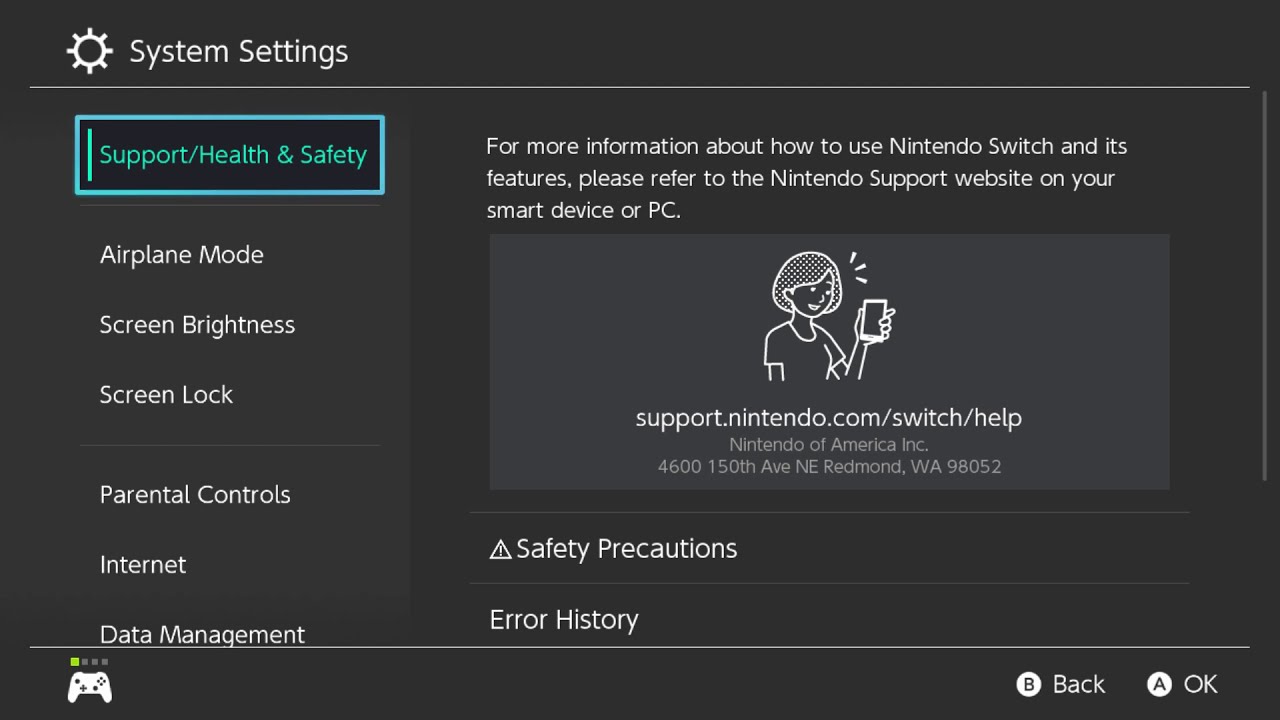Open Error History
The height and width of the screenshot is (720, 1280).
coord(829,617)
